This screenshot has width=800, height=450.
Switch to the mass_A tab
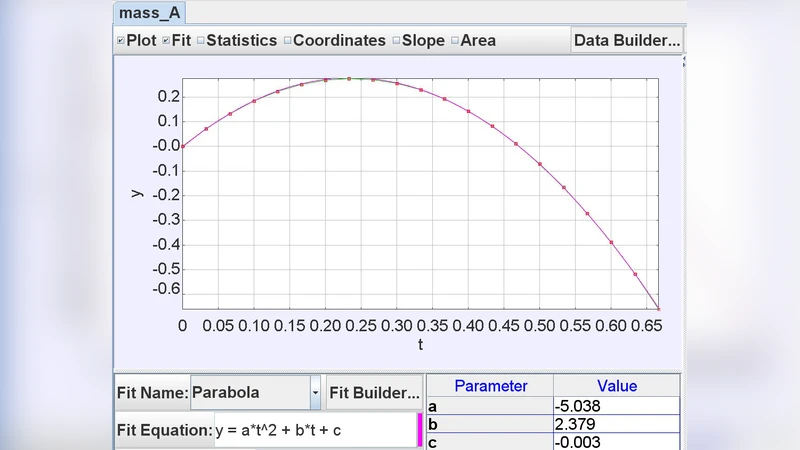[147, 13]
